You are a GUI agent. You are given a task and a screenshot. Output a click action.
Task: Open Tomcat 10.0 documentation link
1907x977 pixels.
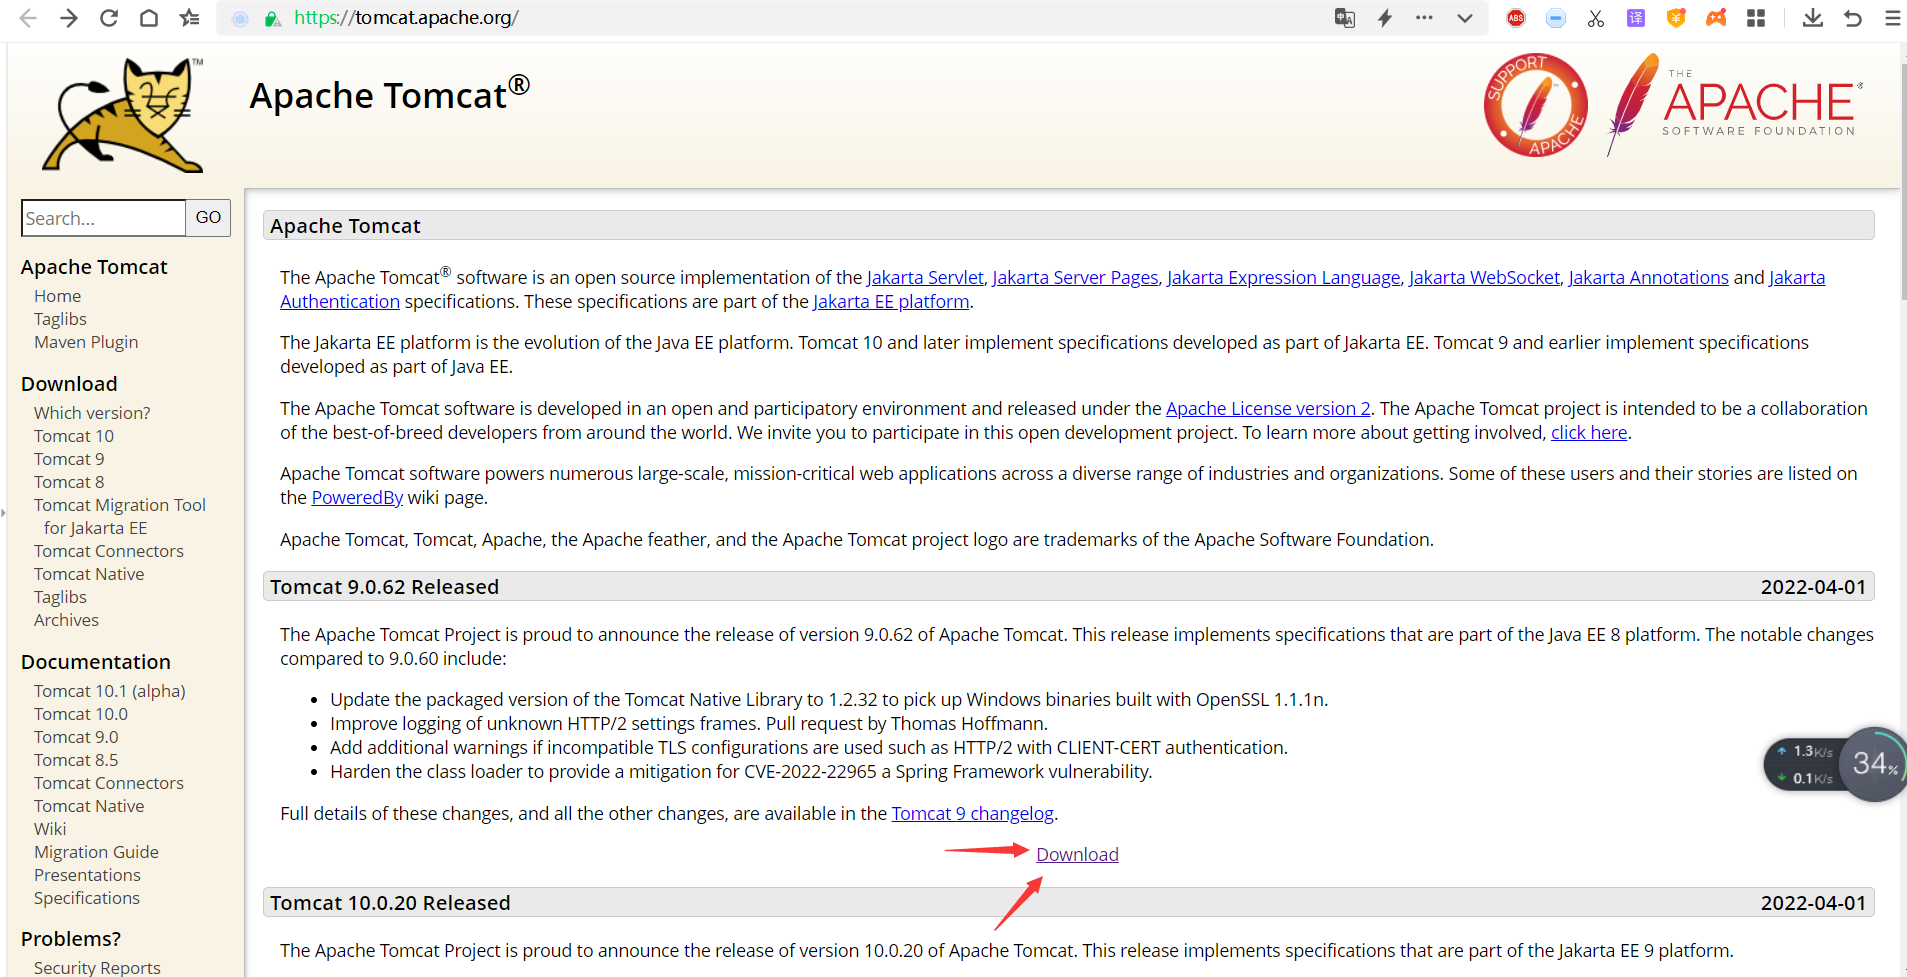[81, 714]
